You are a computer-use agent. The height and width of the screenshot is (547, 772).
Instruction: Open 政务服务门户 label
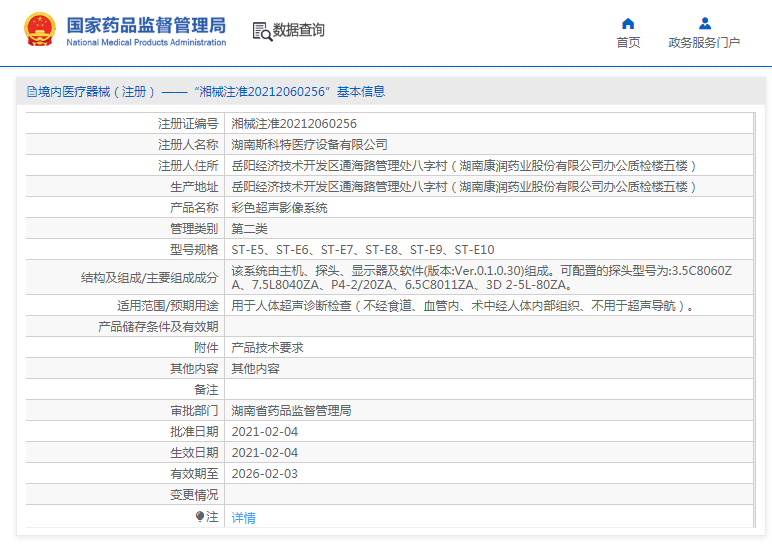(704, 42)
